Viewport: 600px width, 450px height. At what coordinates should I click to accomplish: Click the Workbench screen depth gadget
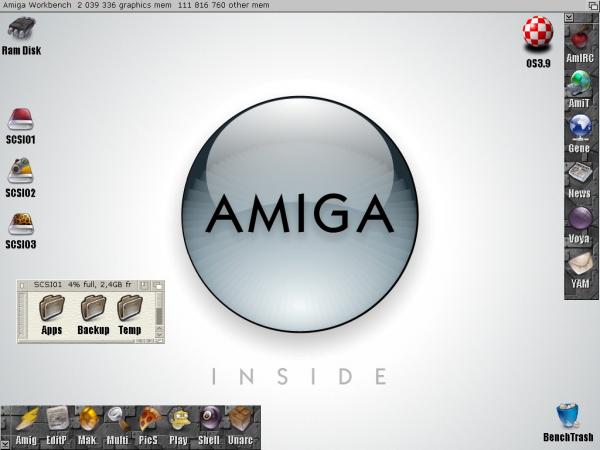click(593, 5)
